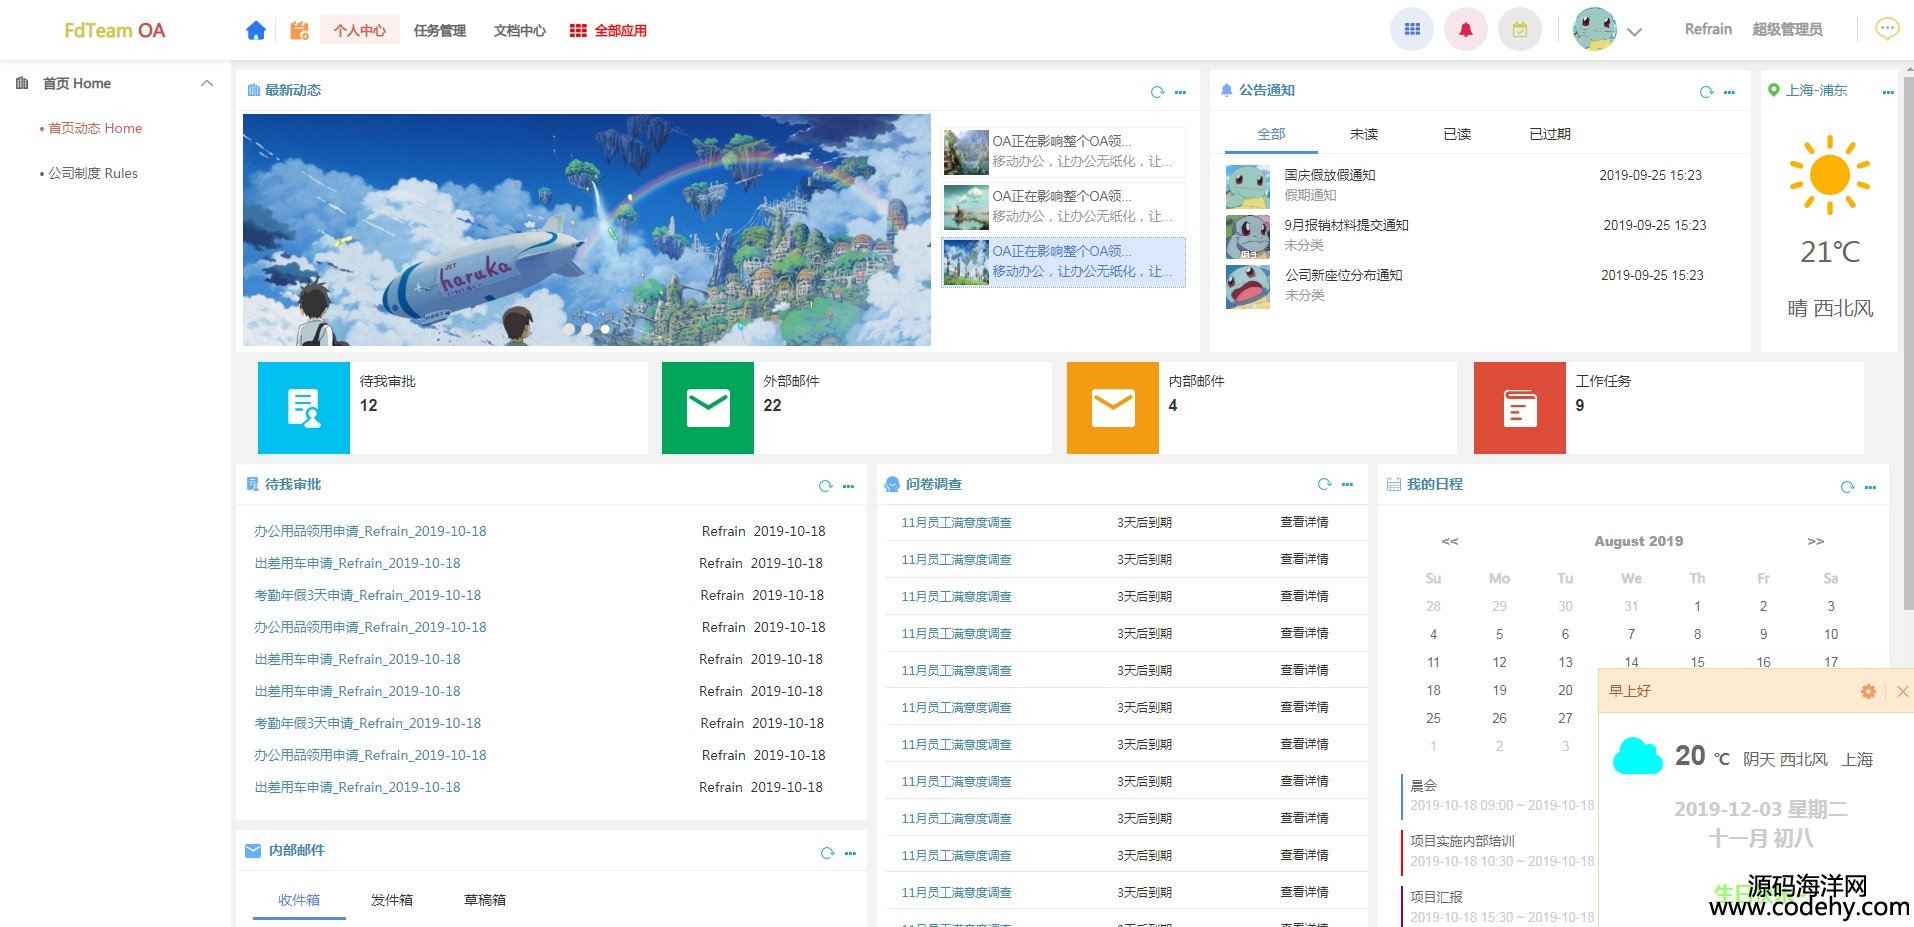This screenshot has height=927, width=1914.
Task: Select the 未读 announcements tab
Action: point(1364,134)
